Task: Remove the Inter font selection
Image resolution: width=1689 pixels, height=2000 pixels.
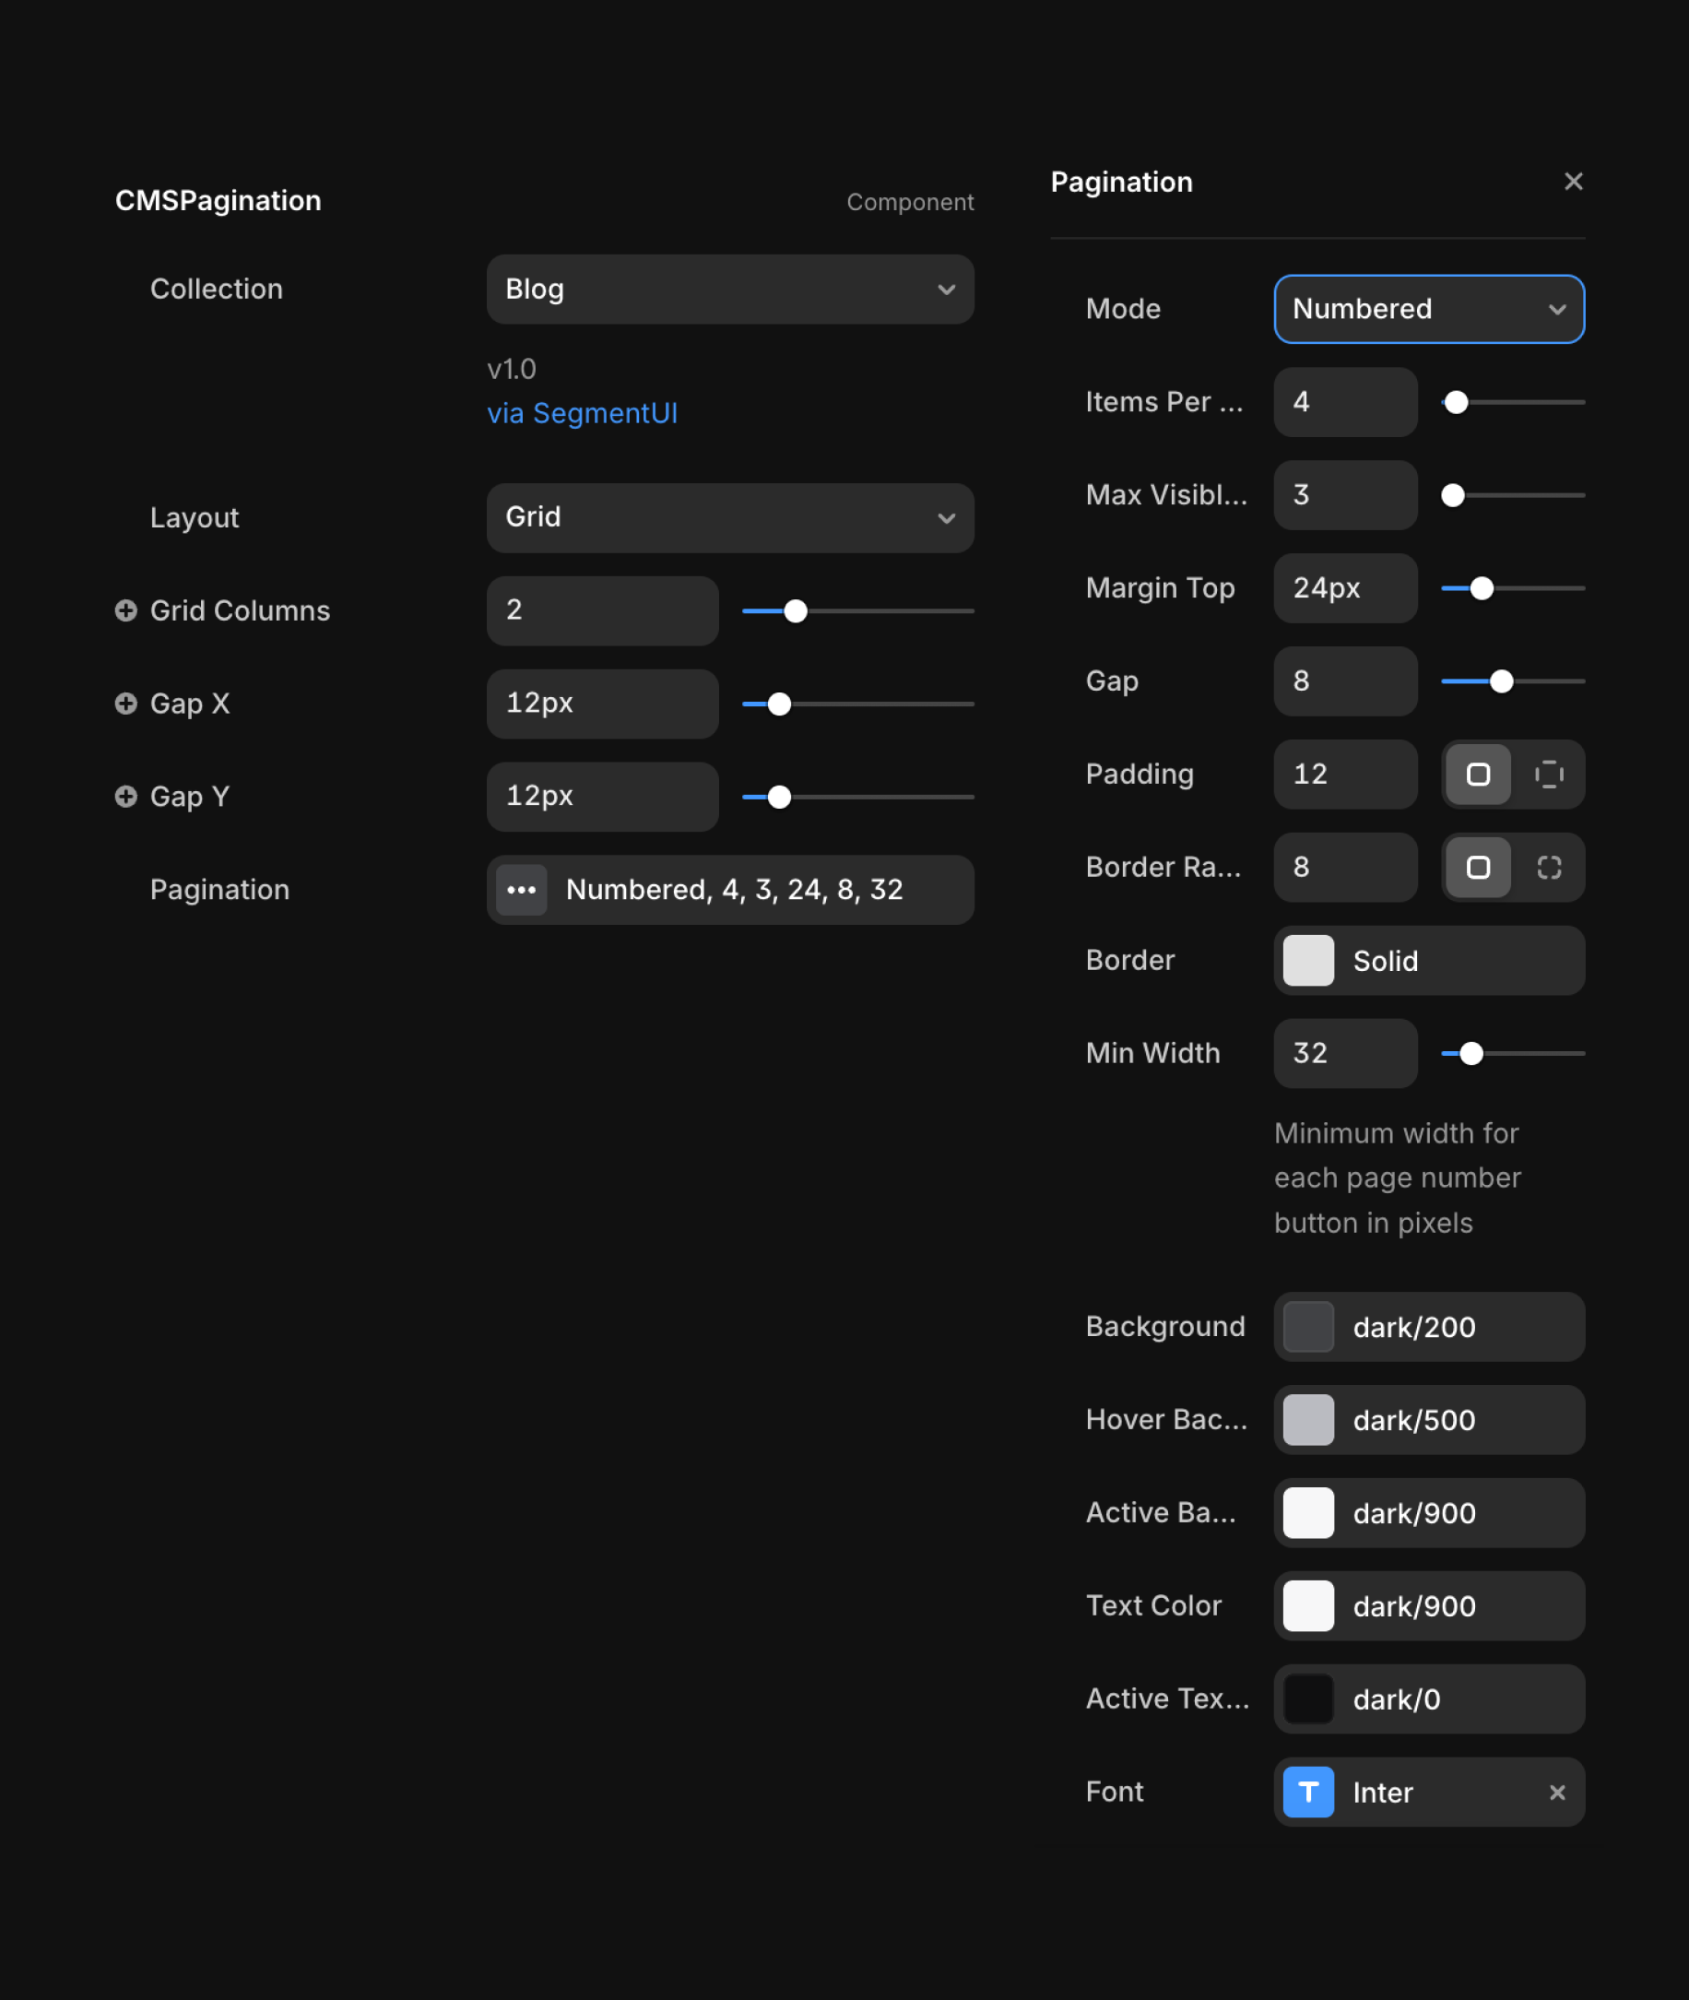Action: pos(1556,1792)
